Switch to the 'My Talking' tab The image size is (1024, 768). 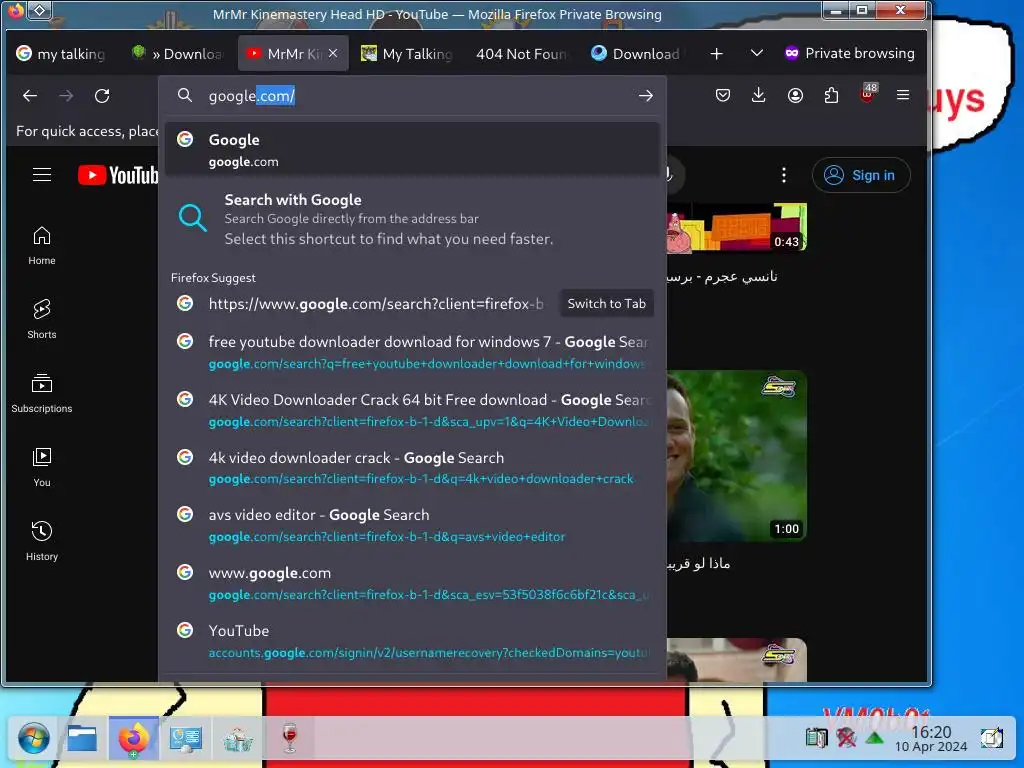point(407,54)
